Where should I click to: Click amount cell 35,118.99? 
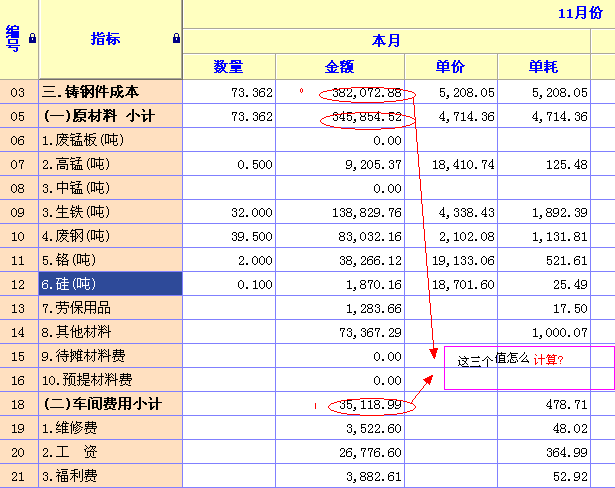pos(340,404)
